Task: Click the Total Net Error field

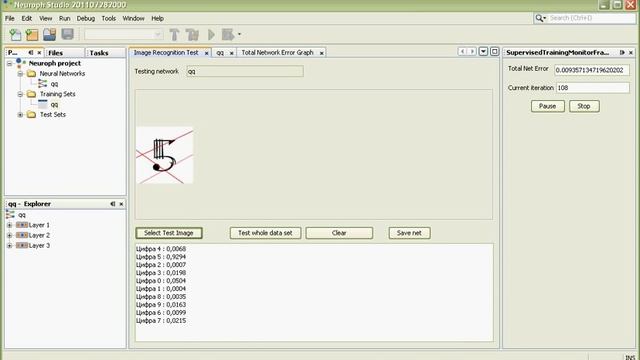Action: coord(592,70)
